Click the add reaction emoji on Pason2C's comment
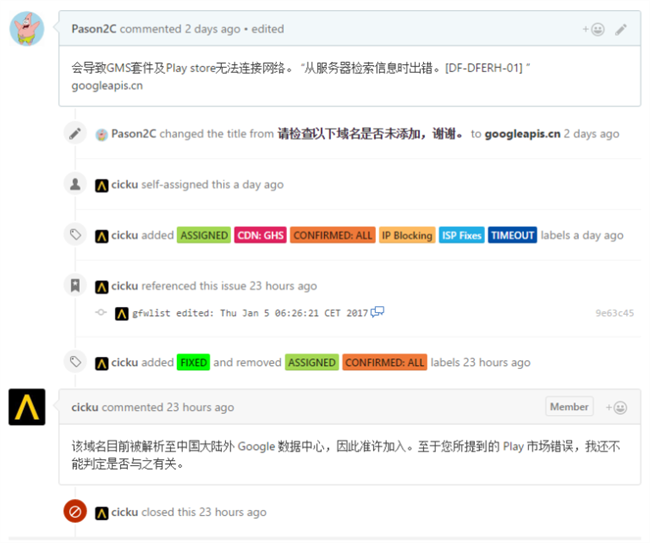The image size is (650, 543). [596, 29]
